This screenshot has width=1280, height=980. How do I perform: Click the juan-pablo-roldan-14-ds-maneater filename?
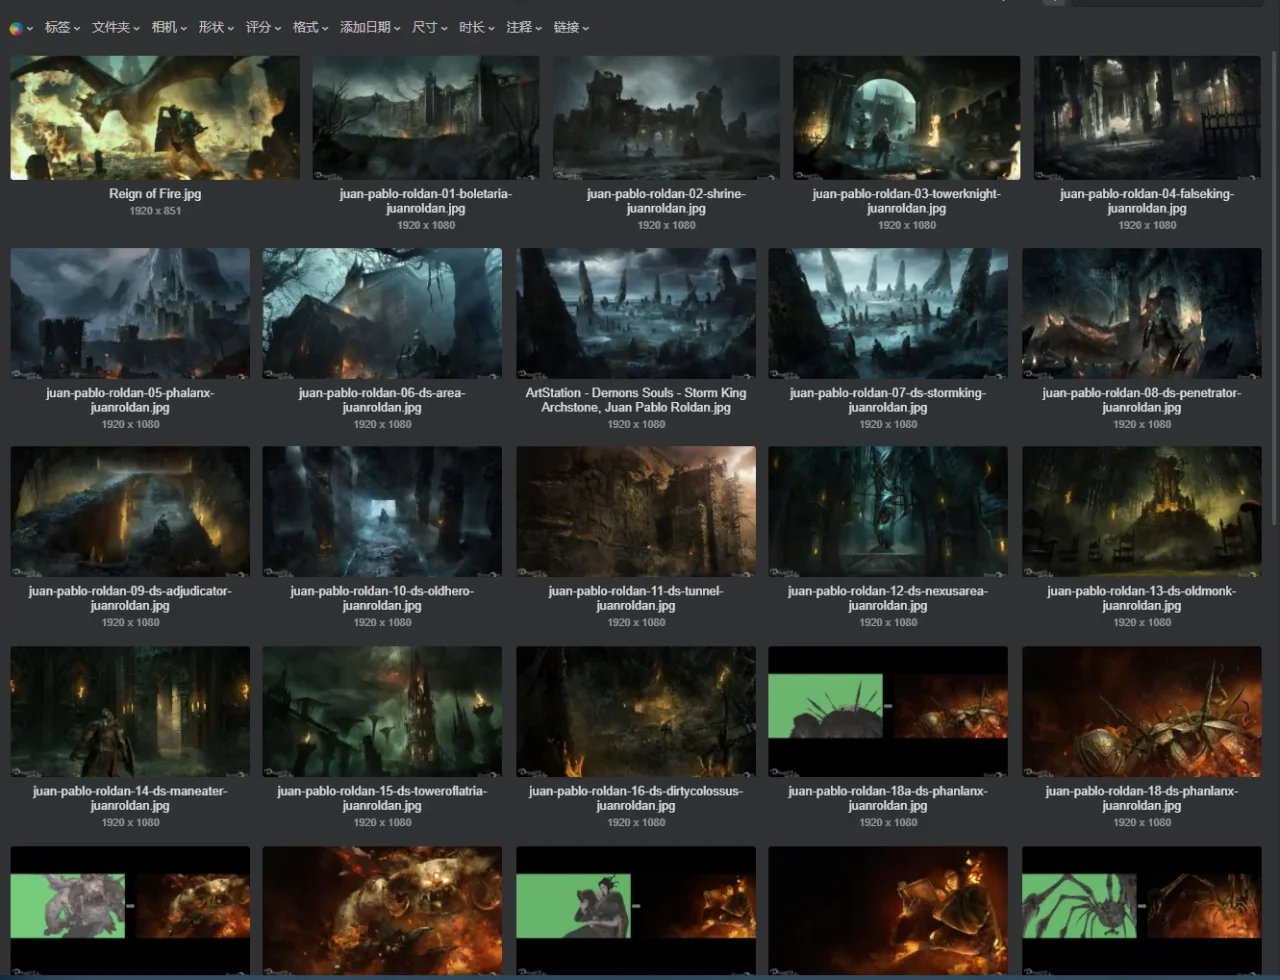pos(130,798)
